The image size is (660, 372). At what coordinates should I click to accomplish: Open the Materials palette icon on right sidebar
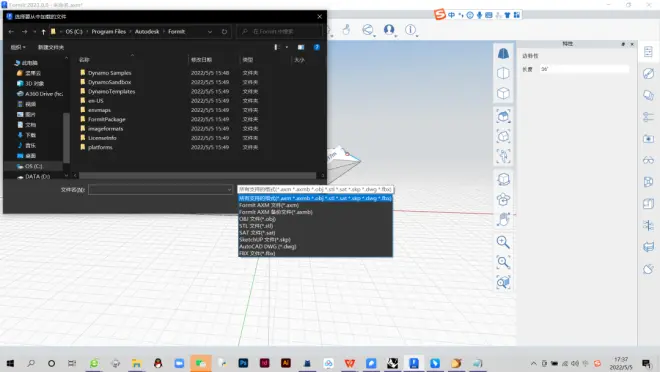pyautogui.click(x=648, y=74)
